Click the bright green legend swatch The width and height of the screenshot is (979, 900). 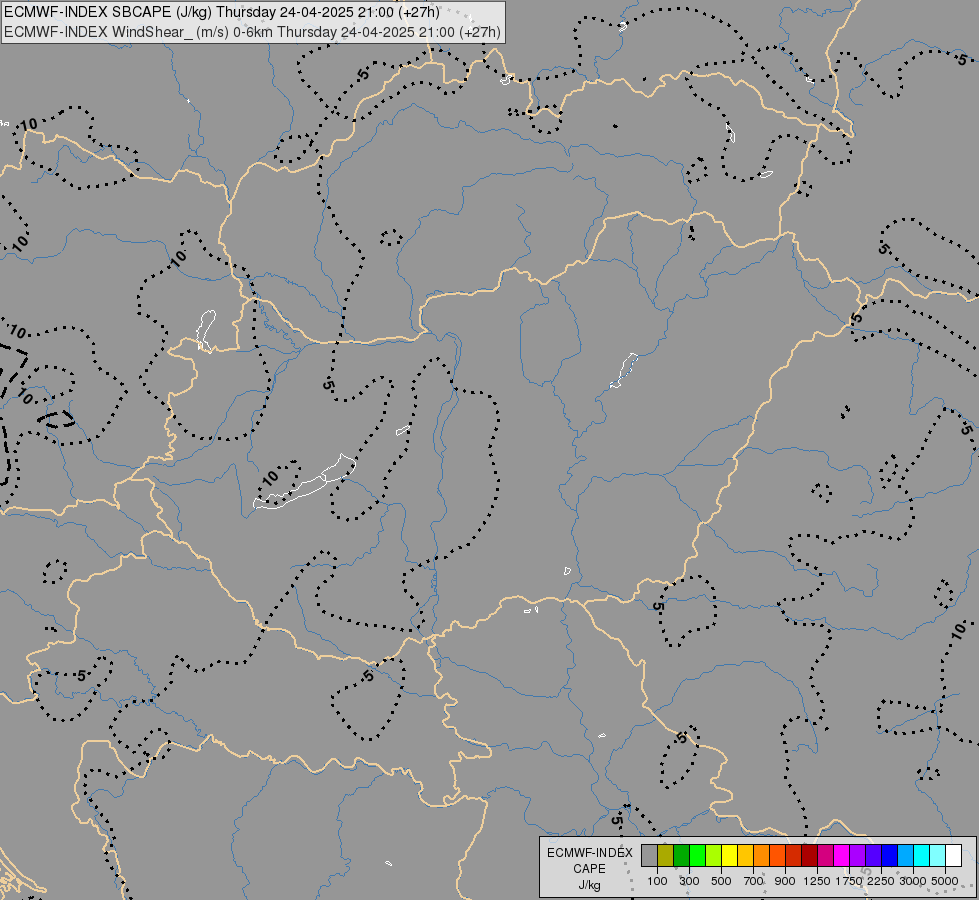pyautogui.click(x=697, y=855)
